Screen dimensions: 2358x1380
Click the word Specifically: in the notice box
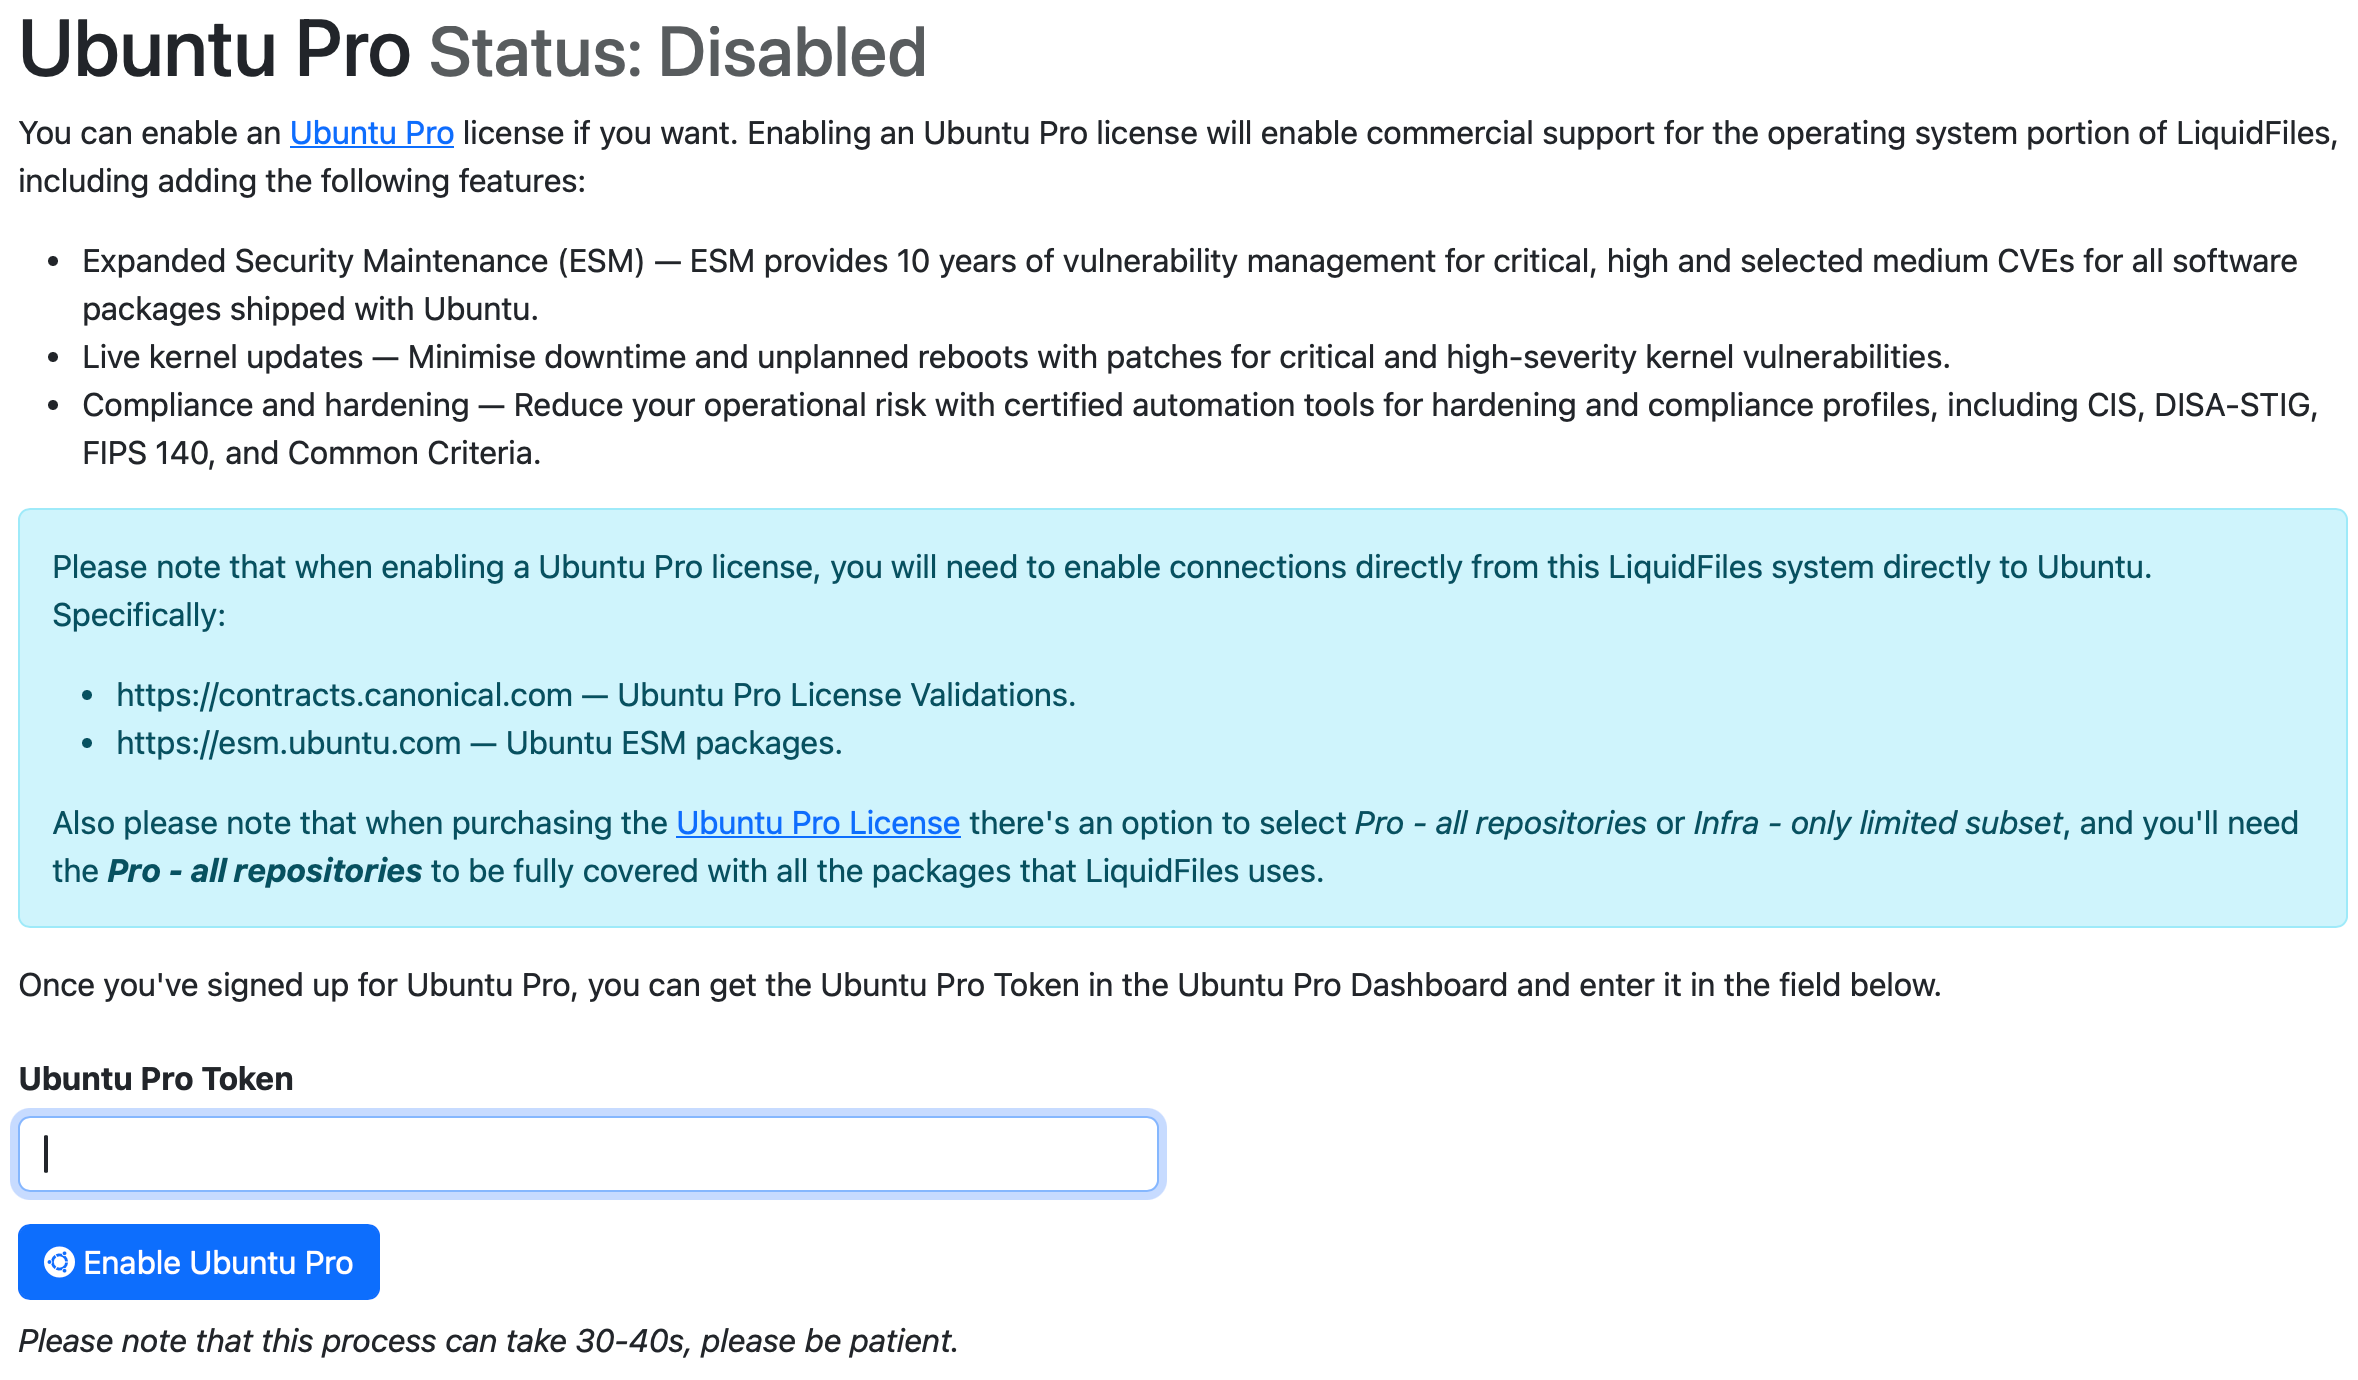139,615
